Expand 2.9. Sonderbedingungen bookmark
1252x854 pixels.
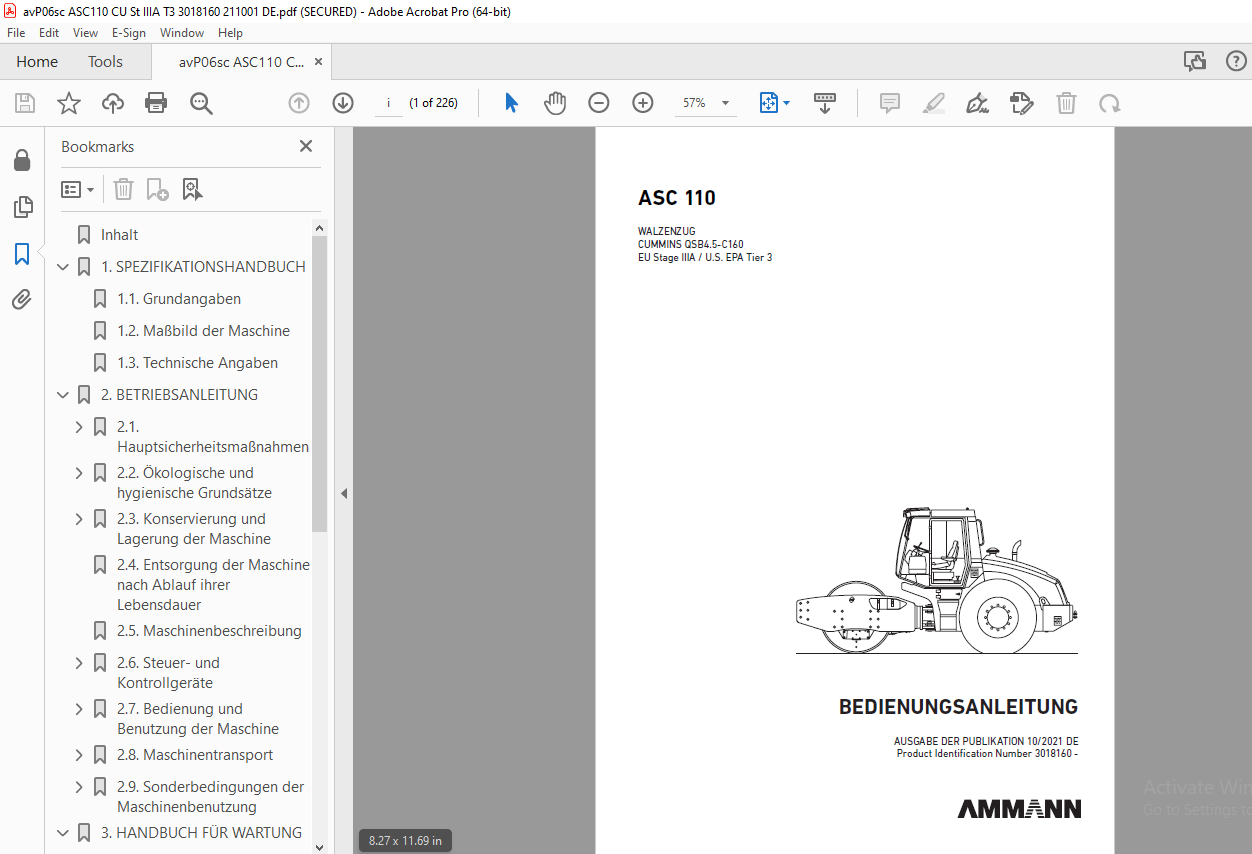[79, 787]
